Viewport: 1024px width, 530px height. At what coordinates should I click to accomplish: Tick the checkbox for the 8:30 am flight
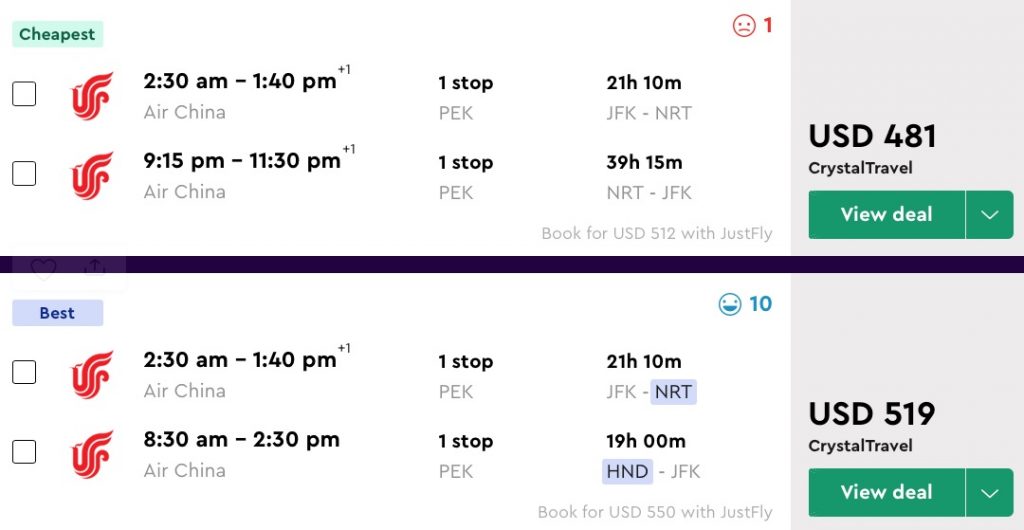(24, 452)
